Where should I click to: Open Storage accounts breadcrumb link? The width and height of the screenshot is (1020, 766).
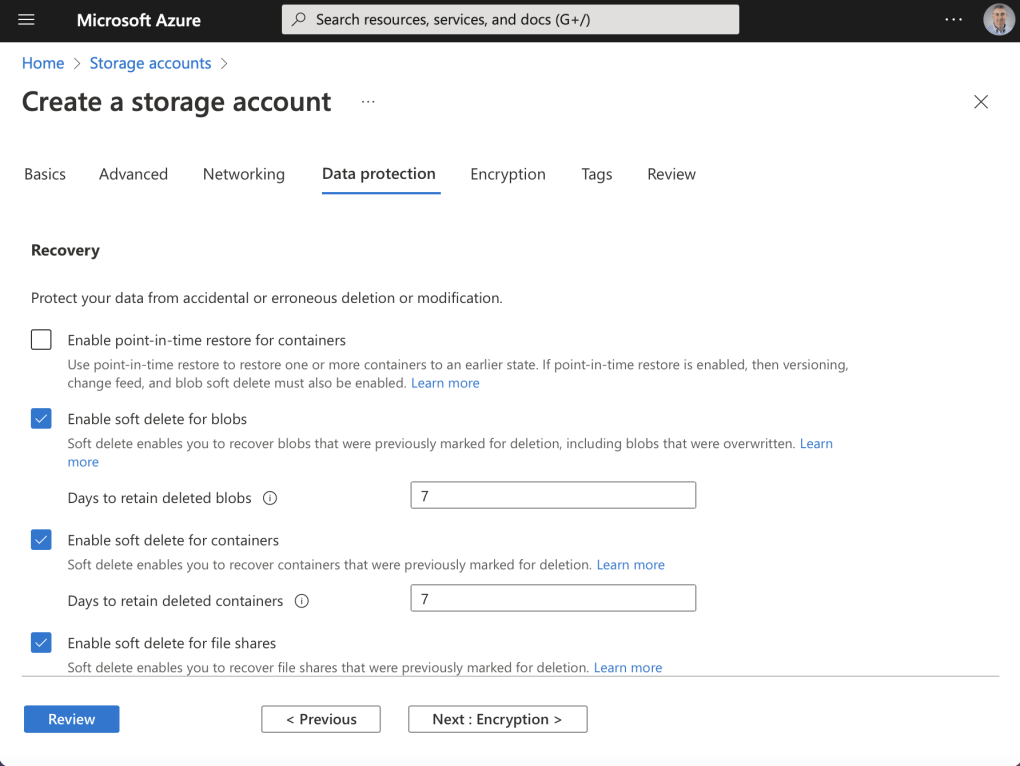(150, 63)
